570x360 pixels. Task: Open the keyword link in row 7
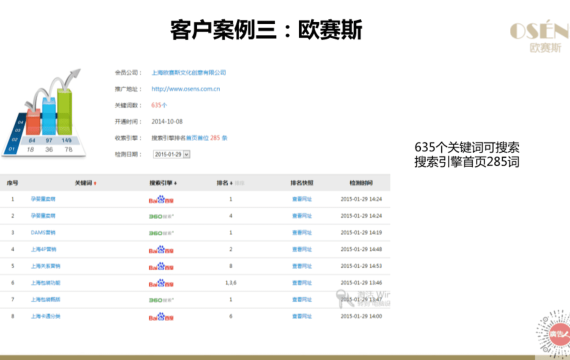pyautogui.click(x=45, y=299)
